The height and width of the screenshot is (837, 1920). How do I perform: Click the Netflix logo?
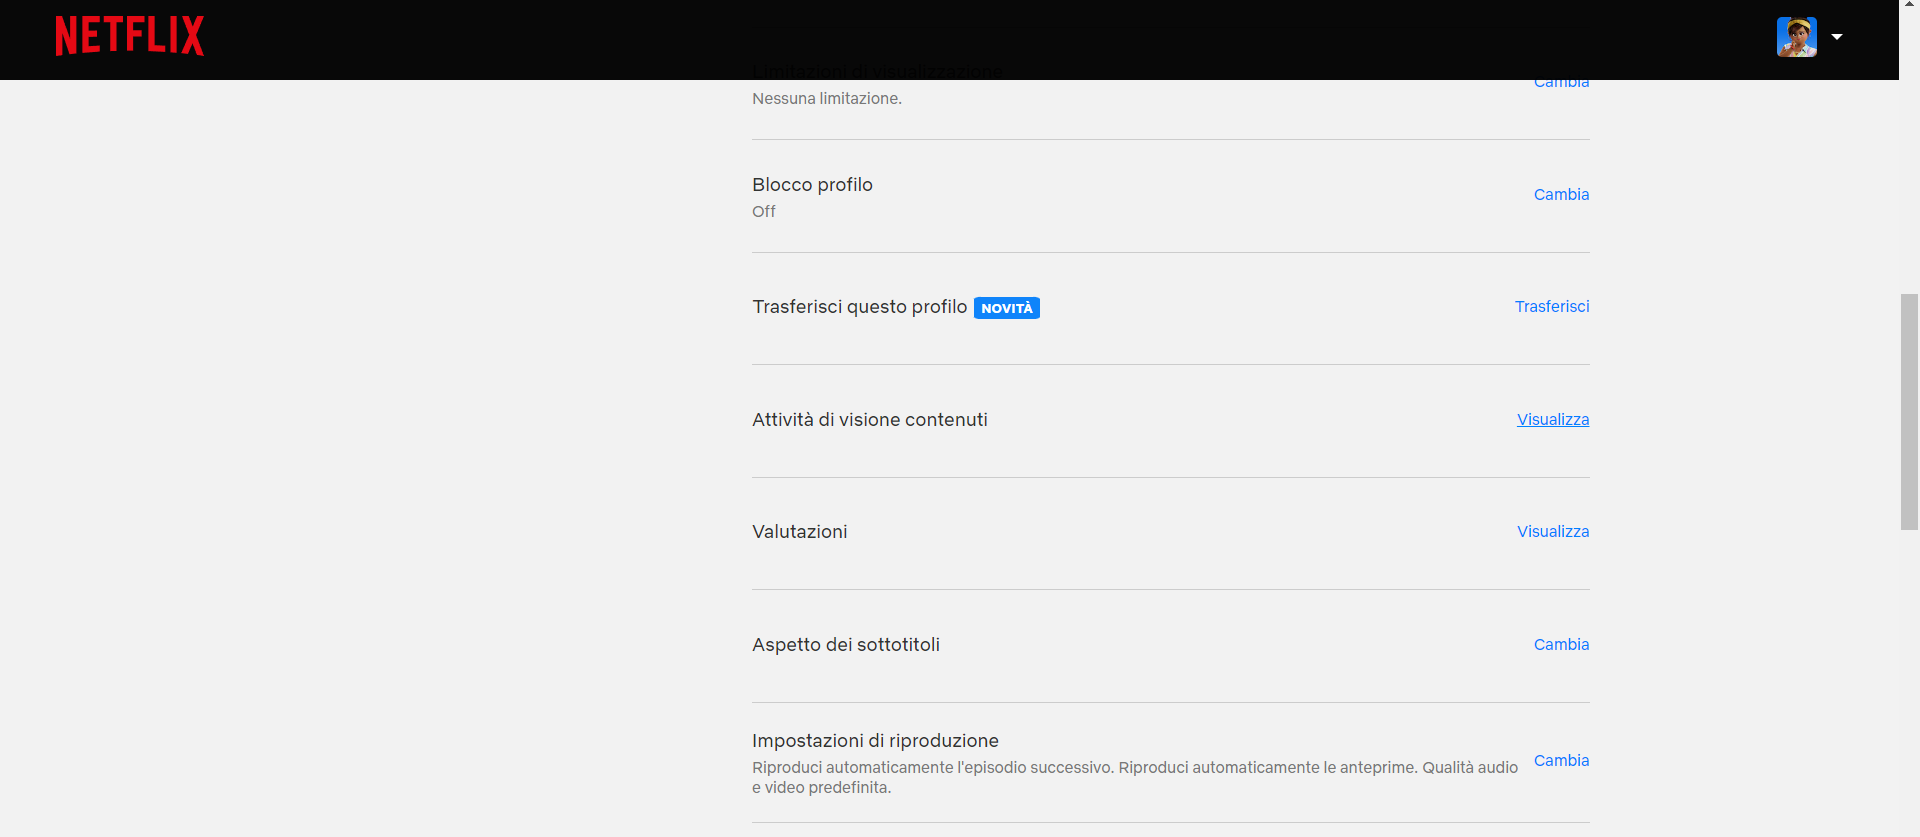(x=130, y=36)
